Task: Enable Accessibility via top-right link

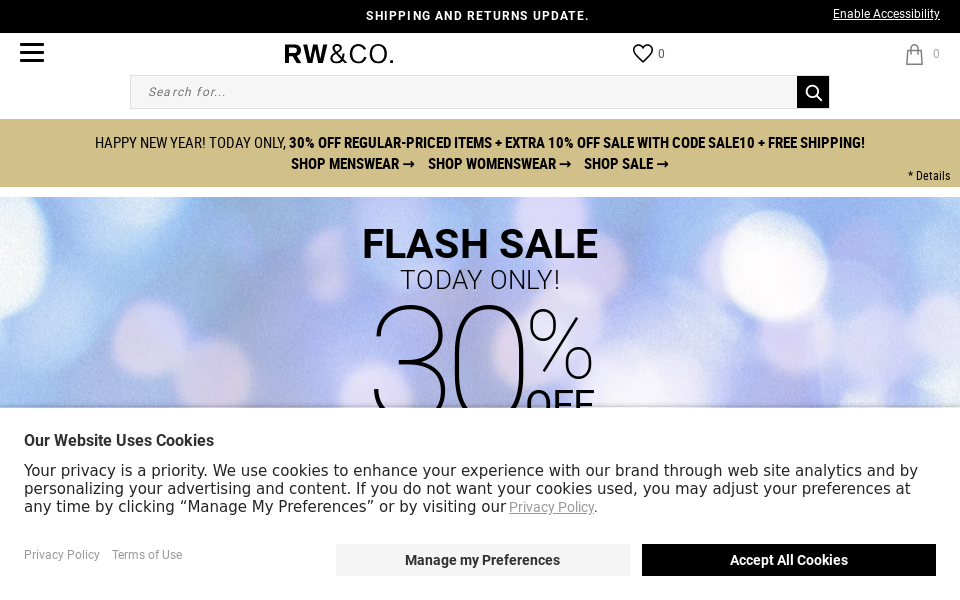Action: pyautogui.click(x=886, y=14)
